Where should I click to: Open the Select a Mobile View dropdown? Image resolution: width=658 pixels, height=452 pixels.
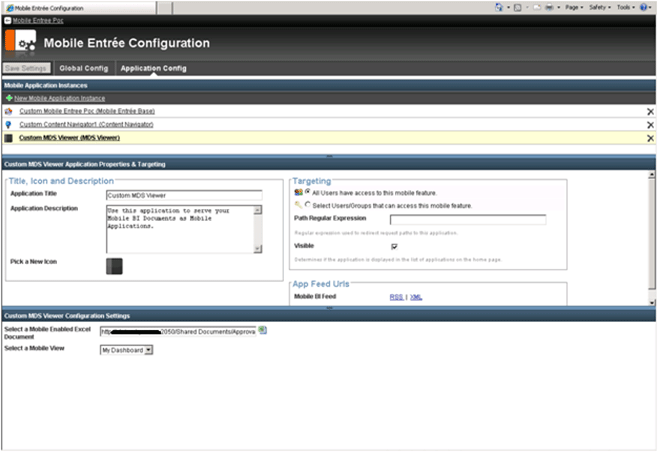click(126, 350)
